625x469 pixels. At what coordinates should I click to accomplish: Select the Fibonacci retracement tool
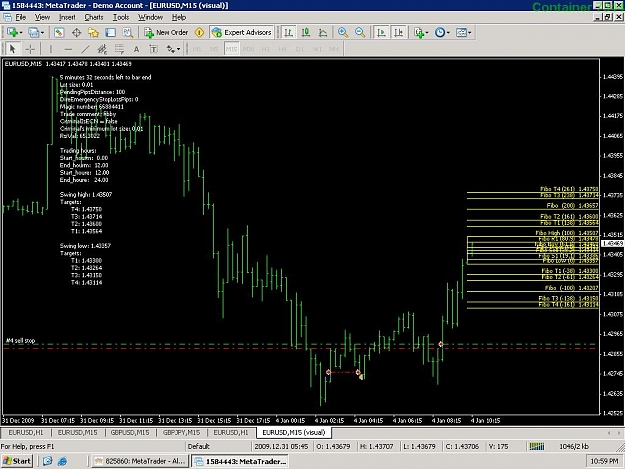pos(119,49)
